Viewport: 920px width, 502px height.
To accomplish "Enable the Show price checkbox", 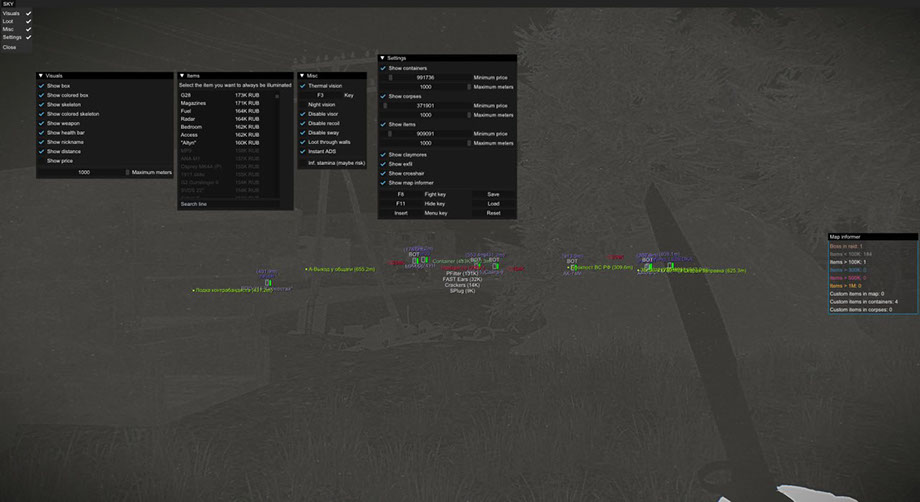I will pyautogui.click(x=42, y=160).
